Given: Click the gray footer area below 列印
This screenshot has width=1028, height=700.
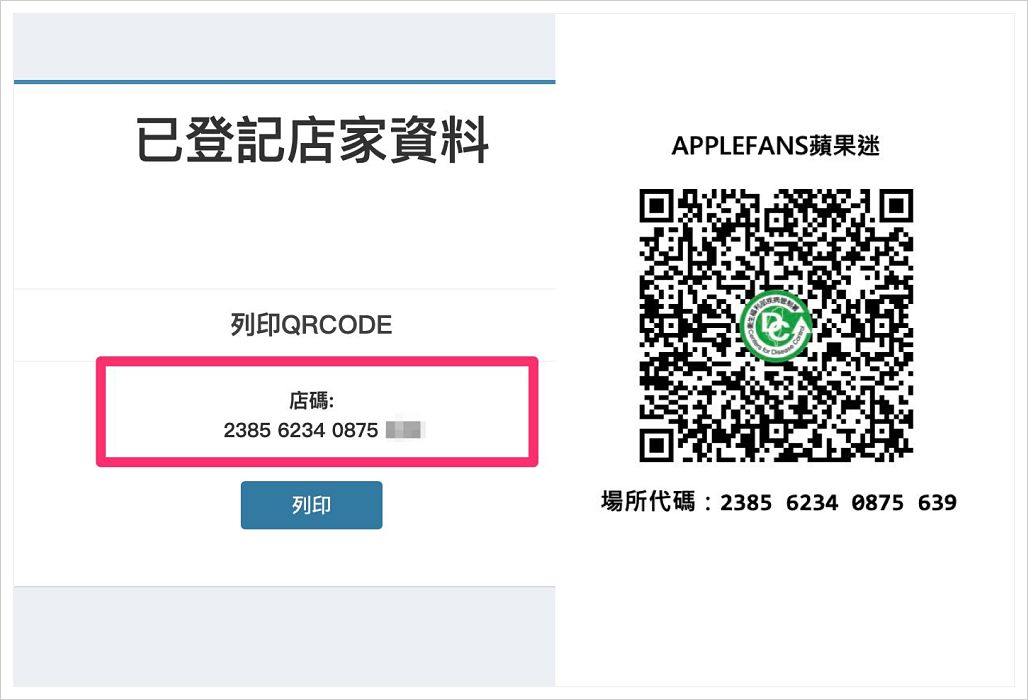Looking at the screenshot, I should (285, 636).
